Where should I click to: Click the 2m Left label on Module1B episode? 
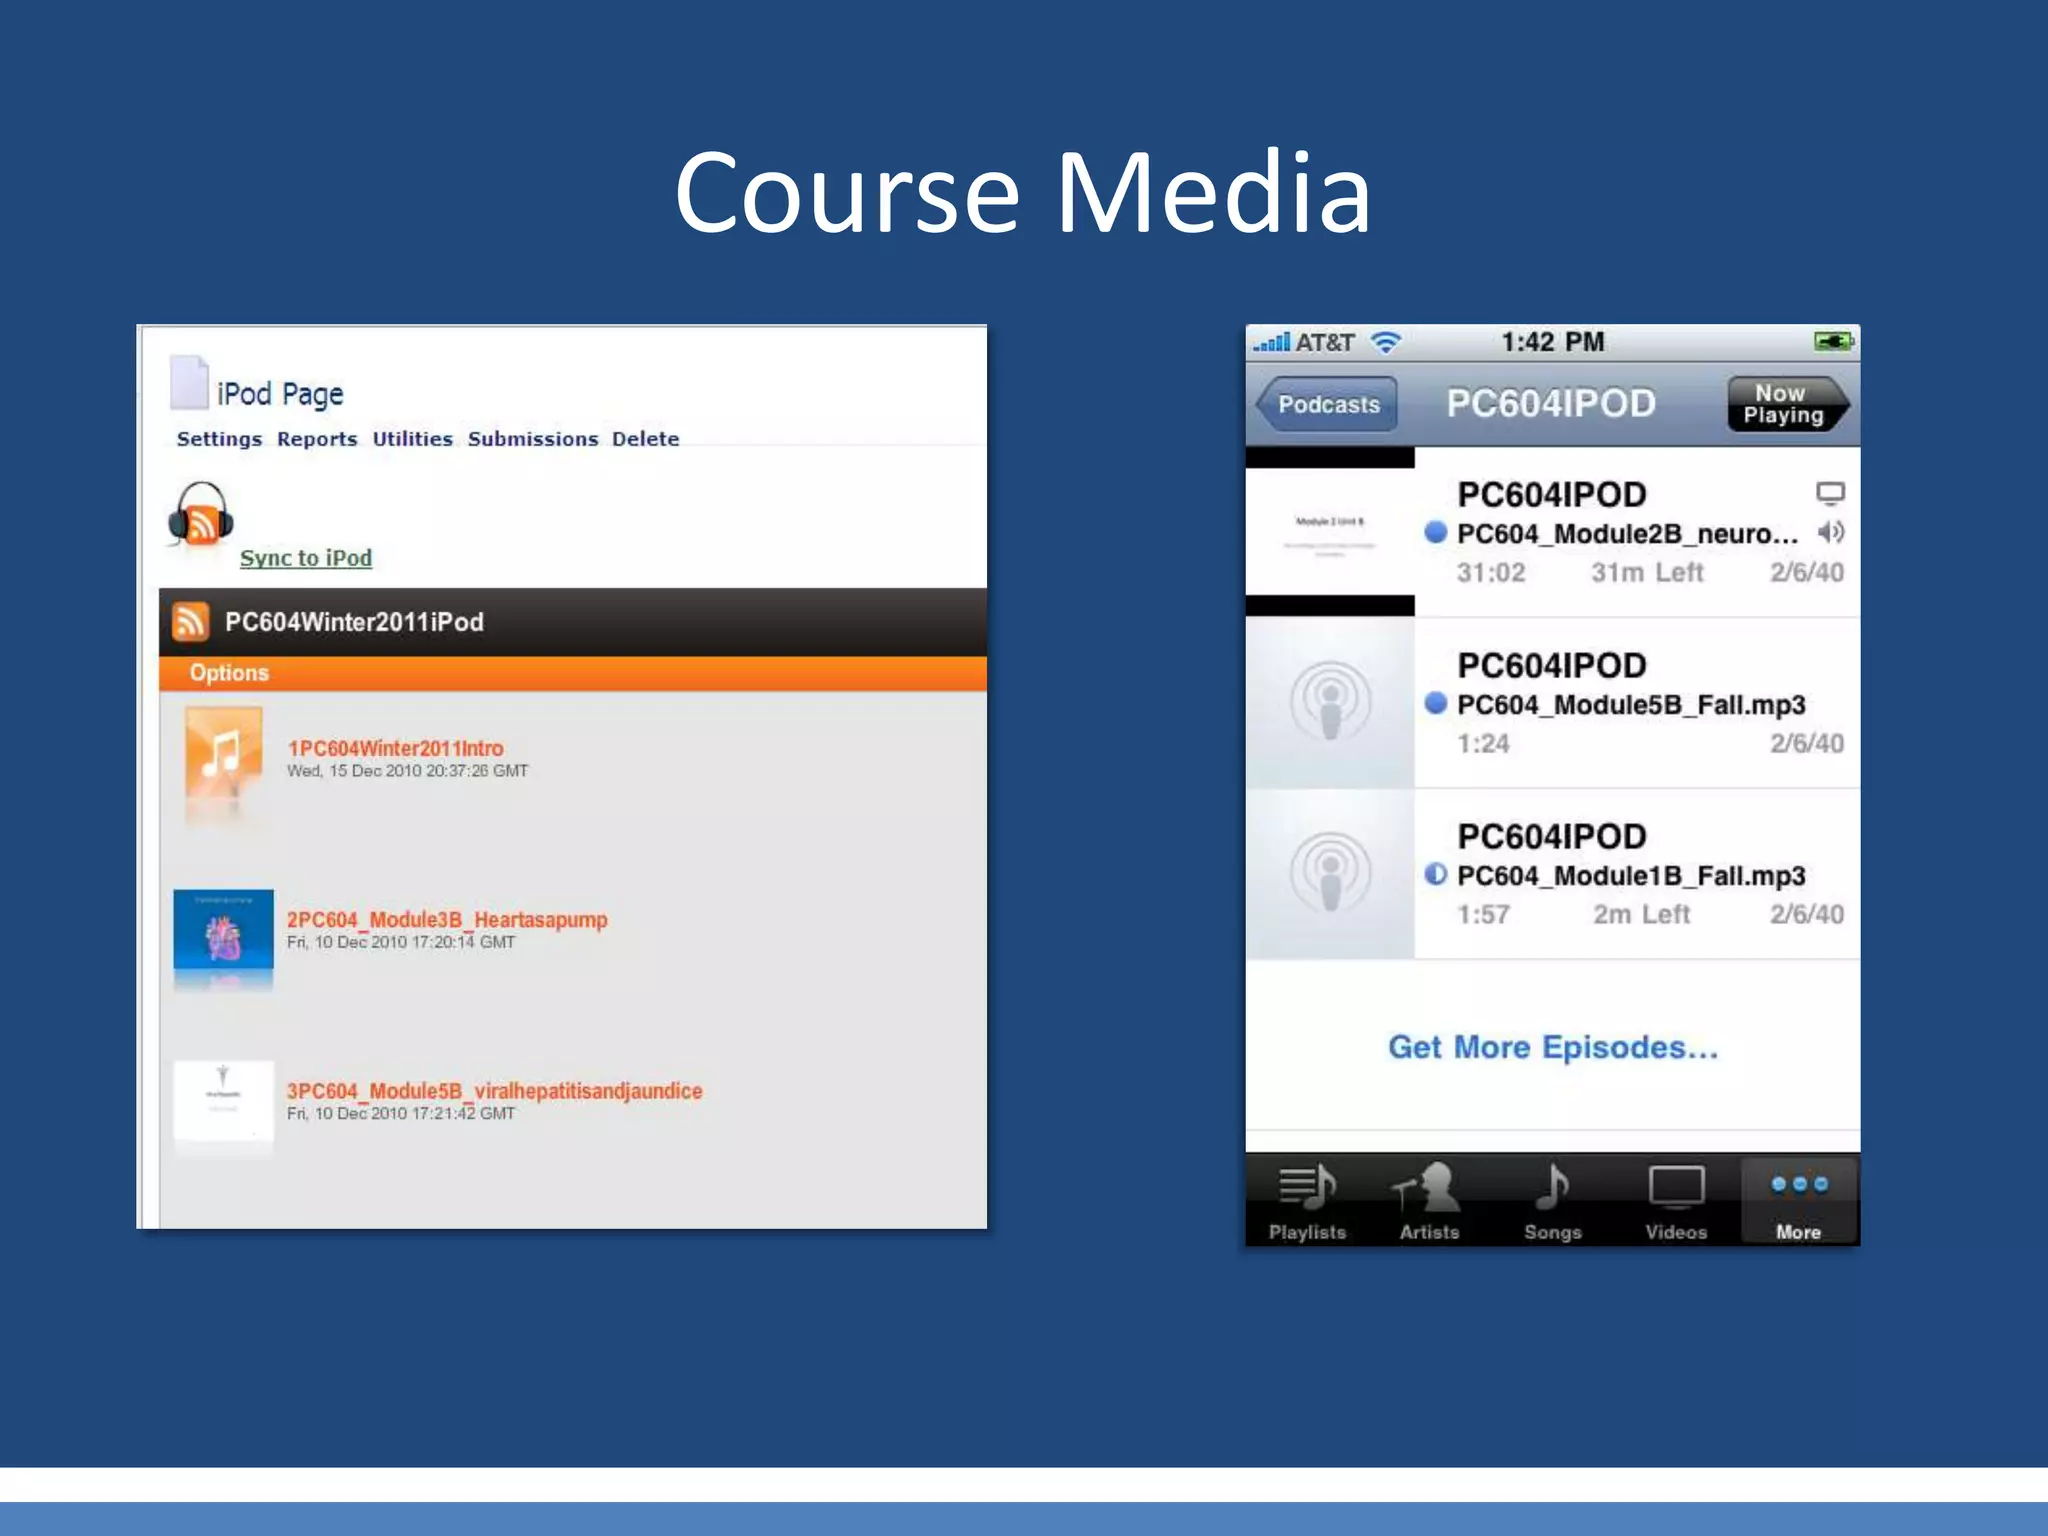[x=1641, y=914]
